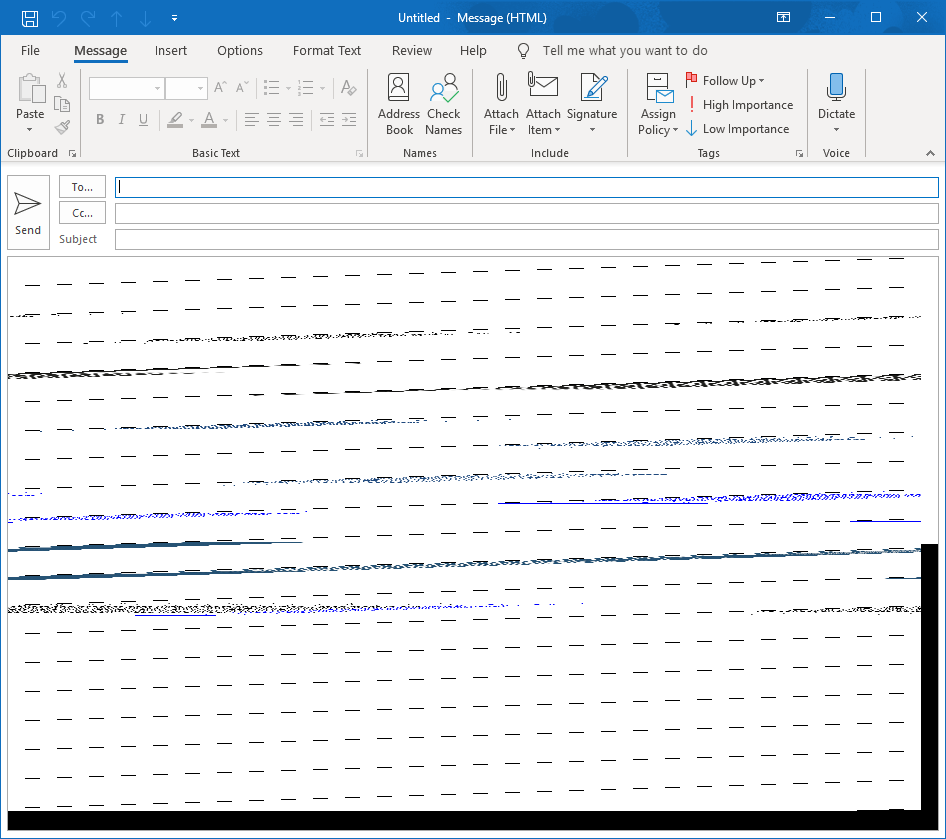Click the To... recipients button

pyautogui.click(x=82, y=187)
